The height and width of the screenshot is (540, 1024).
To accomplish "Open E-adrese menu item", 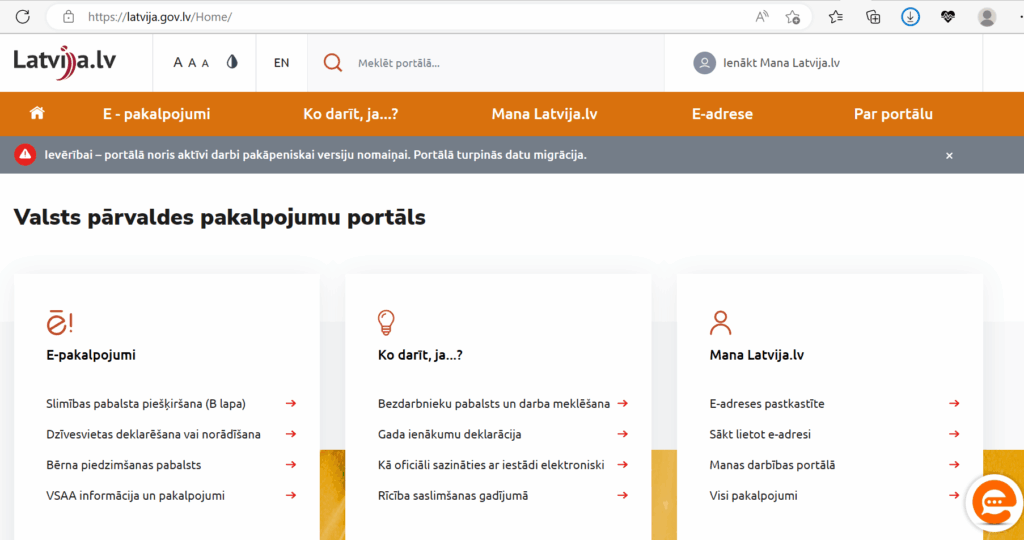I will click(722, 114).
